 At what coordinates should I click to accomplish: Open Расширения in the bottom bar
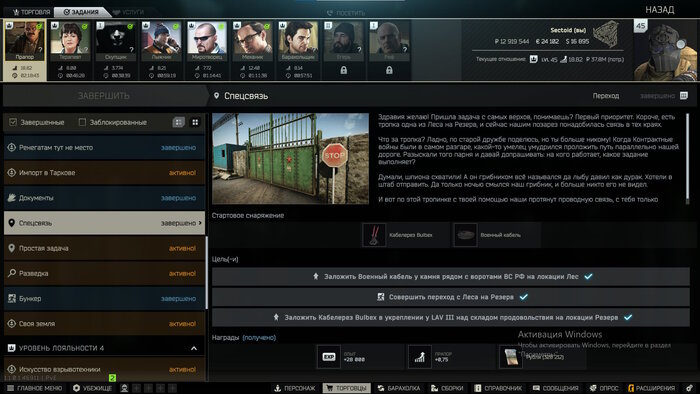(x=651, y=388)
